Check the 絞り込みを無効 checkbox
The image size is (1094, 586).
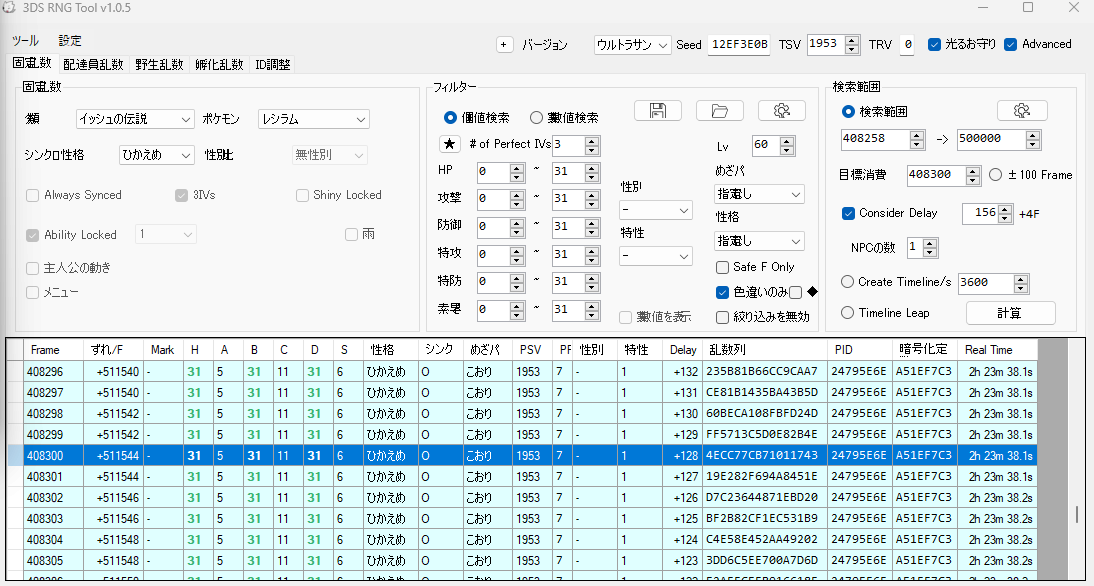[x=722, y=317]
